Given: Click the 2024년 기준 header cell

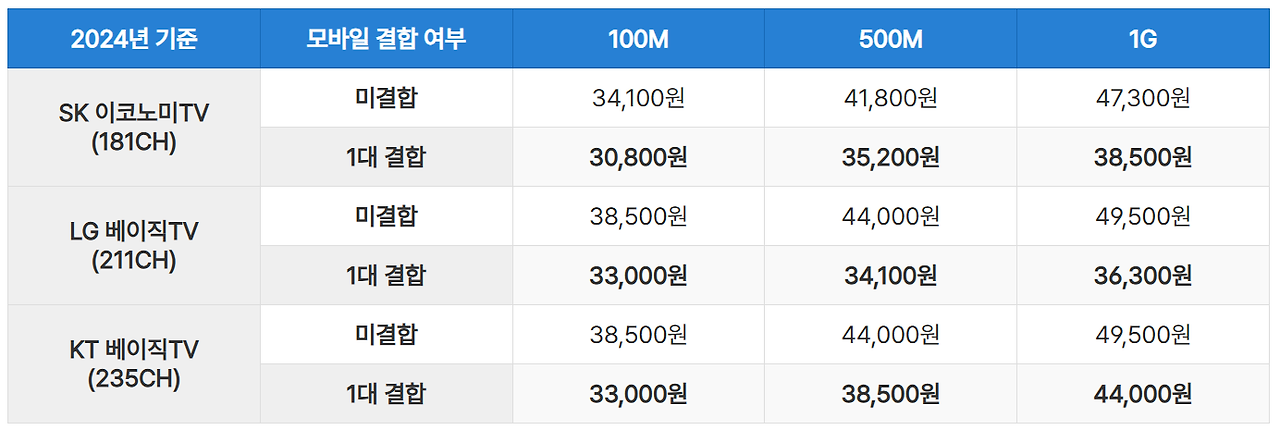Looking at the screenshot, I should (x=134, y=40).
